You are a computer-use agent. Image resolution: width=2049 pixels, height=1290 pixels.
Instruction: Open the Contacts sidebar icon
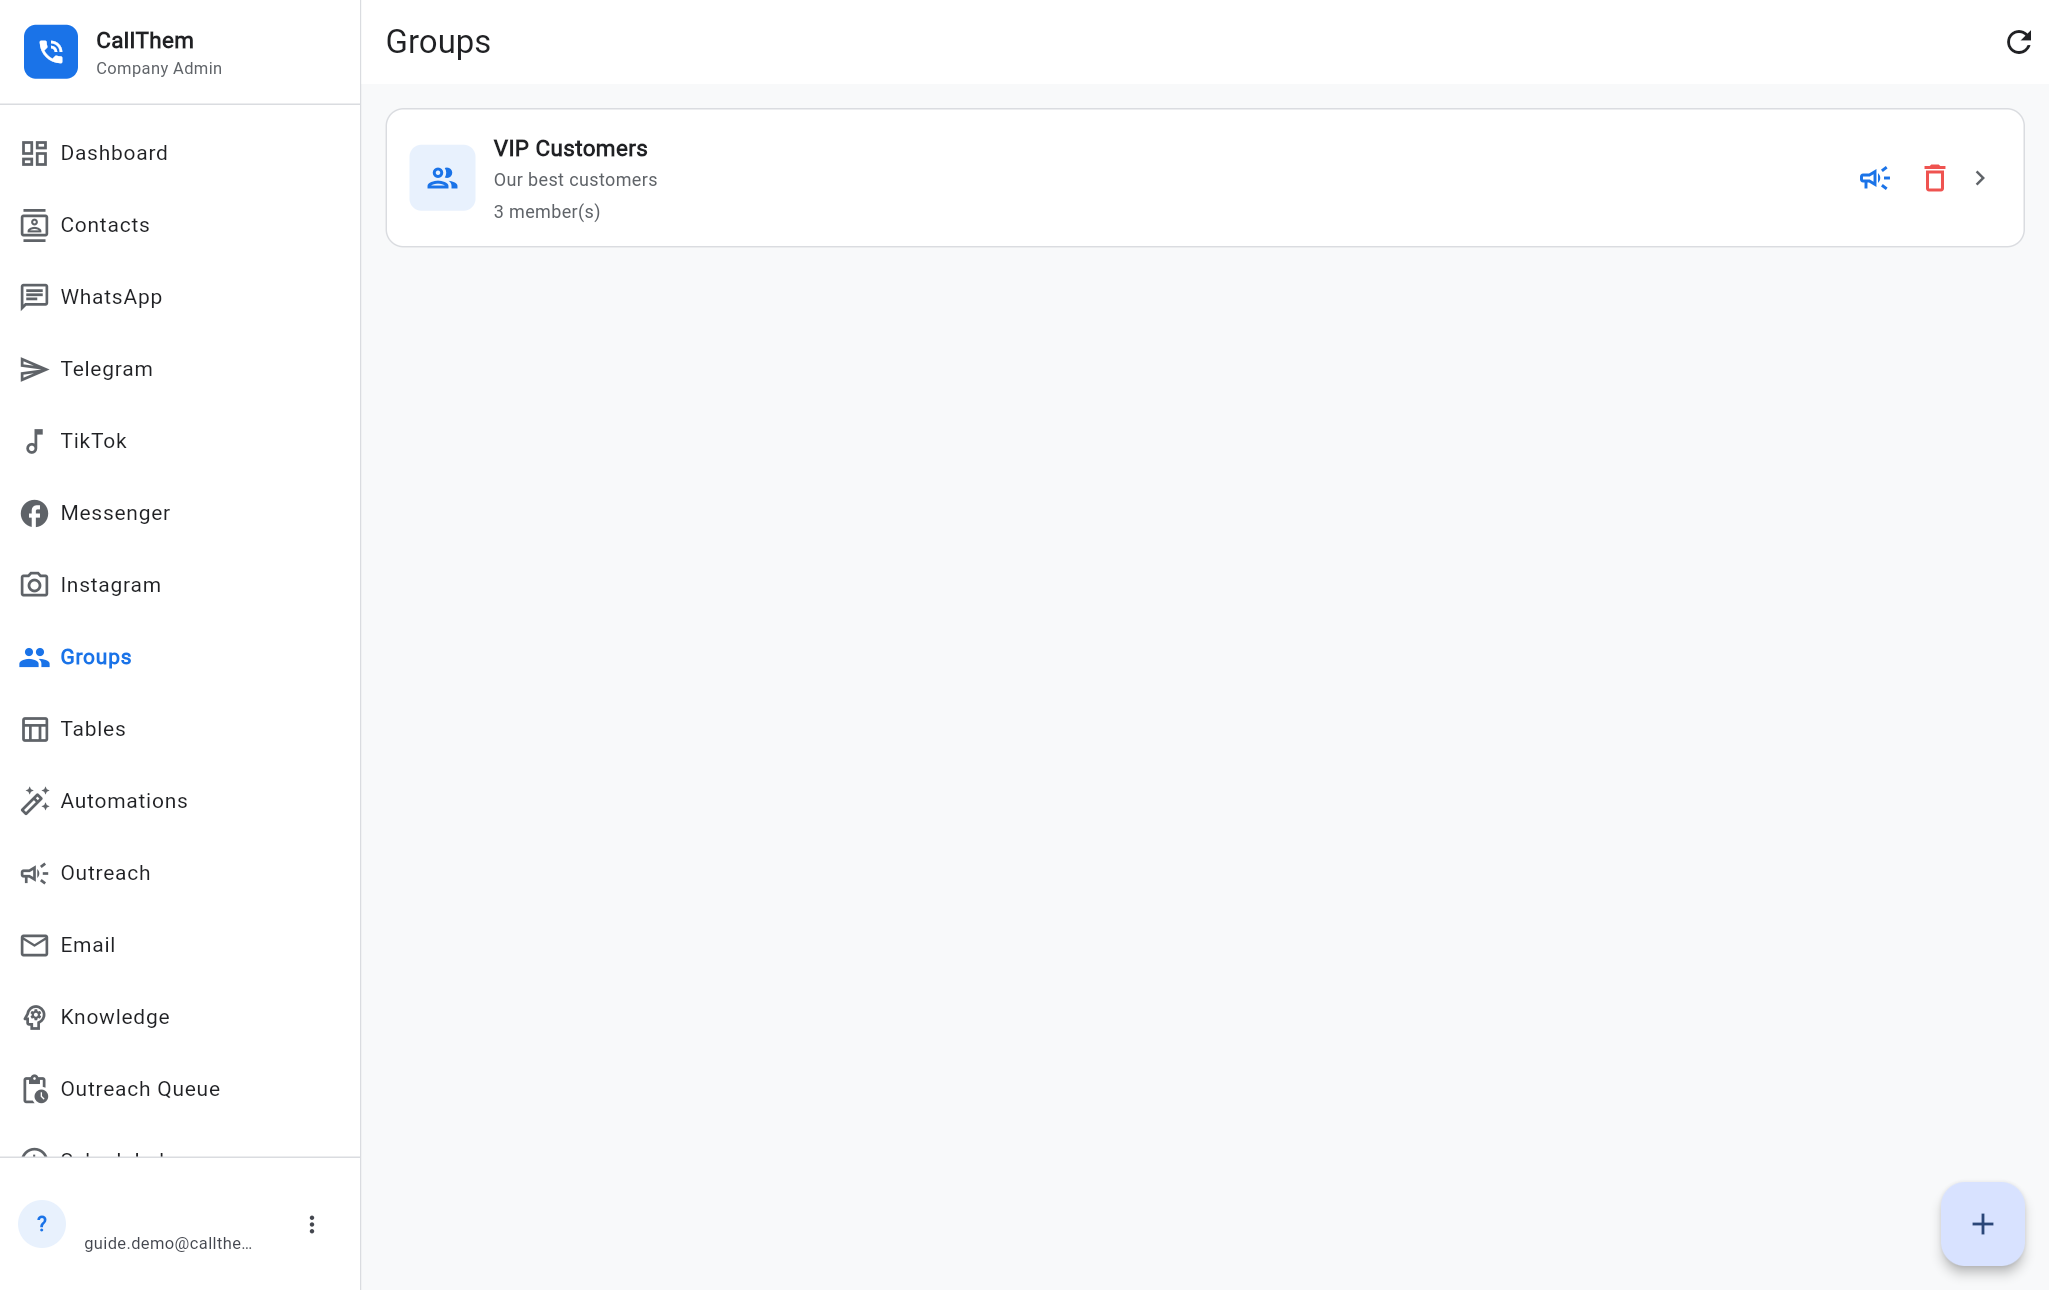pyautogui.click(x=34, y=225)
